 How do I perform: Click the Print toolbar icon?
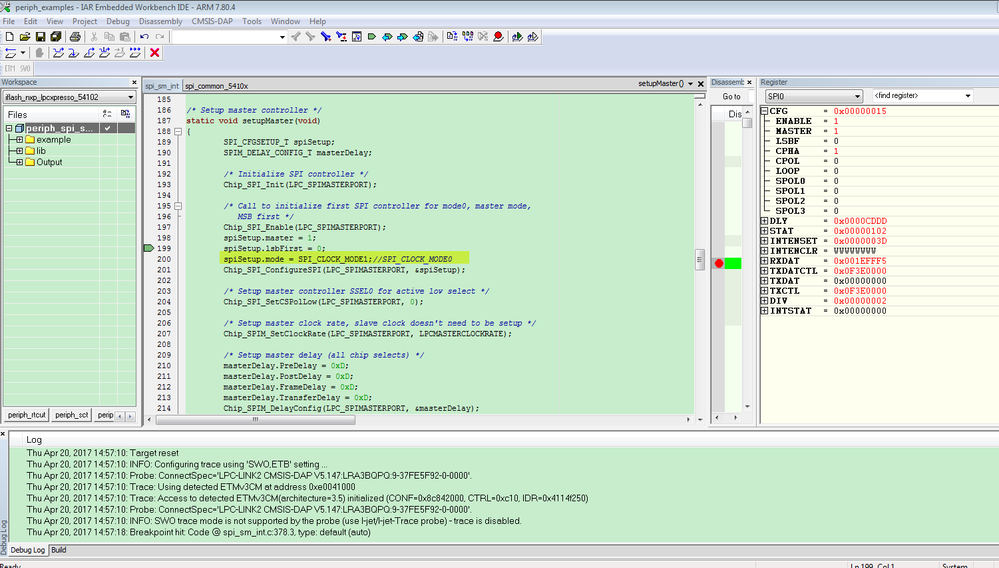[x=73, y=37]
